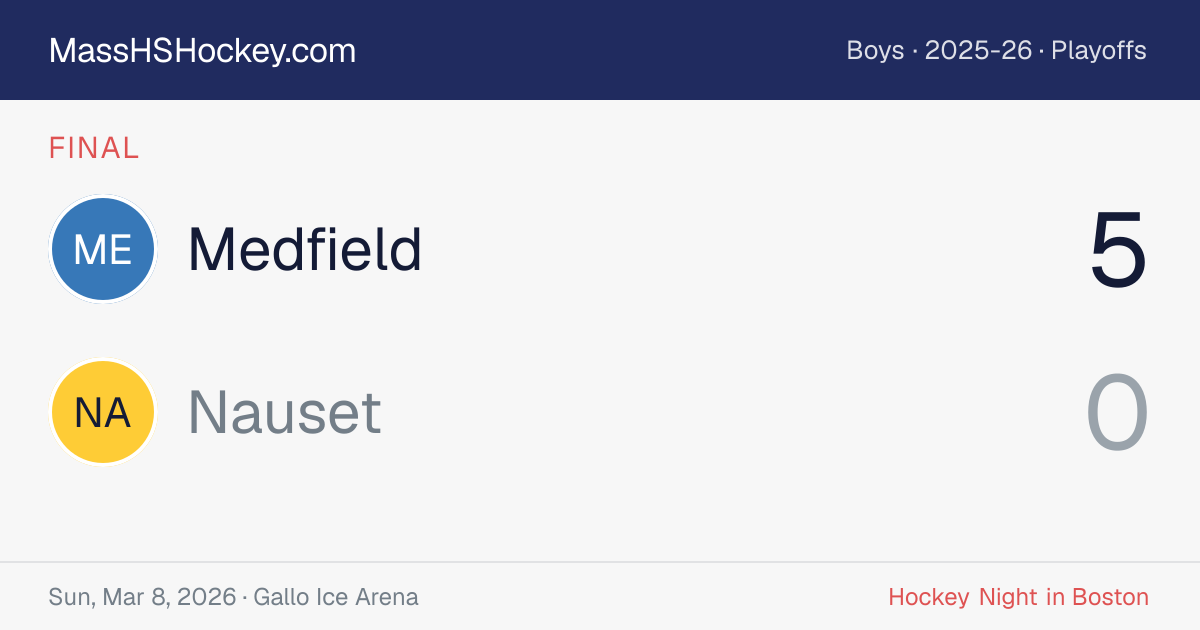Click the yellow NA team badge
This screenshot has height=630, width=1200.
103,412
